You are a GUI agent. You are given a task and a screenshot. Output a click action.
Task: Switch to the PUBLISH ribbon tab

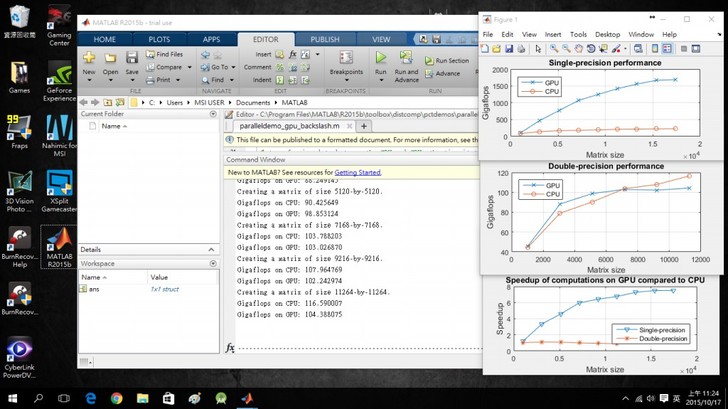(x=324, y=39)
